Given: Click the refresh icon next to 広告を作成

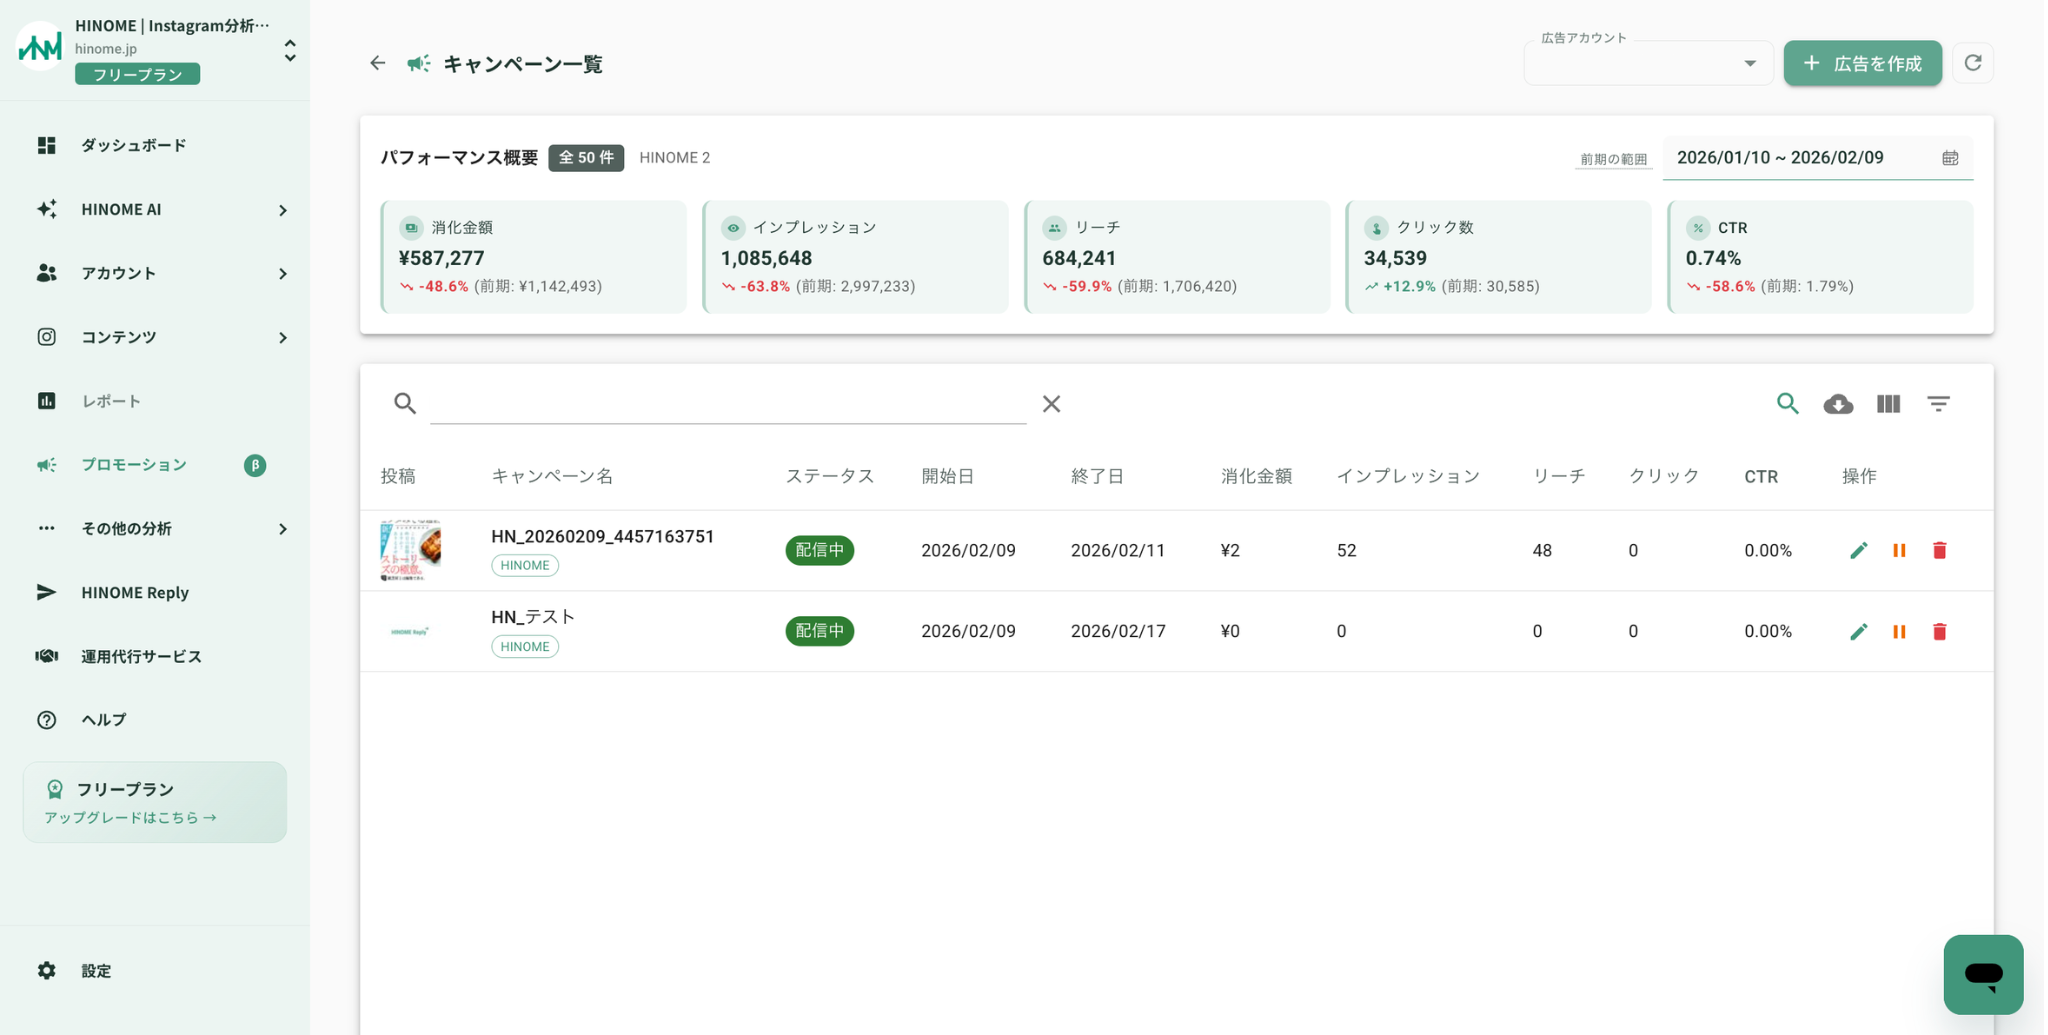Looking at the screenshot, I should click(x=1972, y=63).
